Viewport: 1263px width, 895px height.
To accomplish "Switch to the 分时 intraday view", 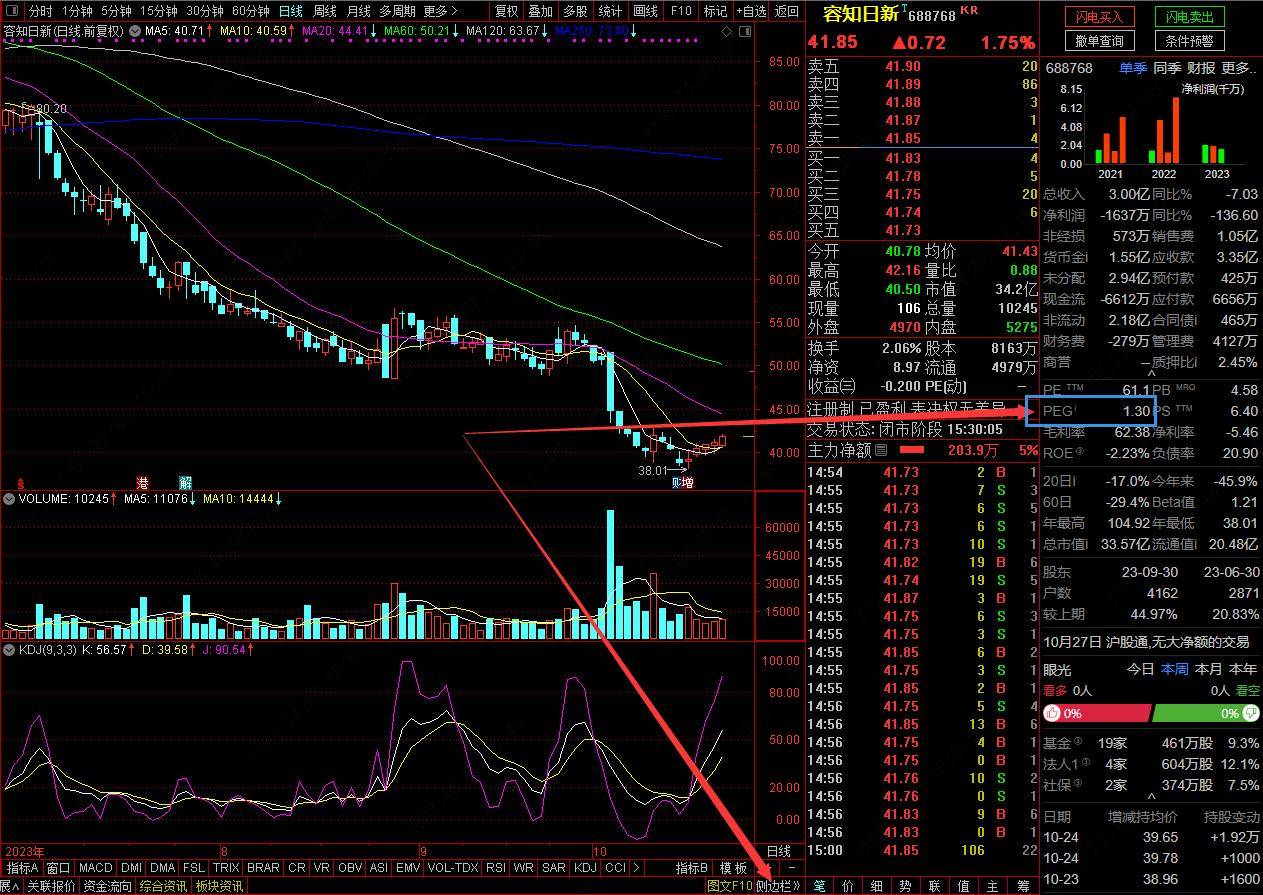I will click(41, 11).
